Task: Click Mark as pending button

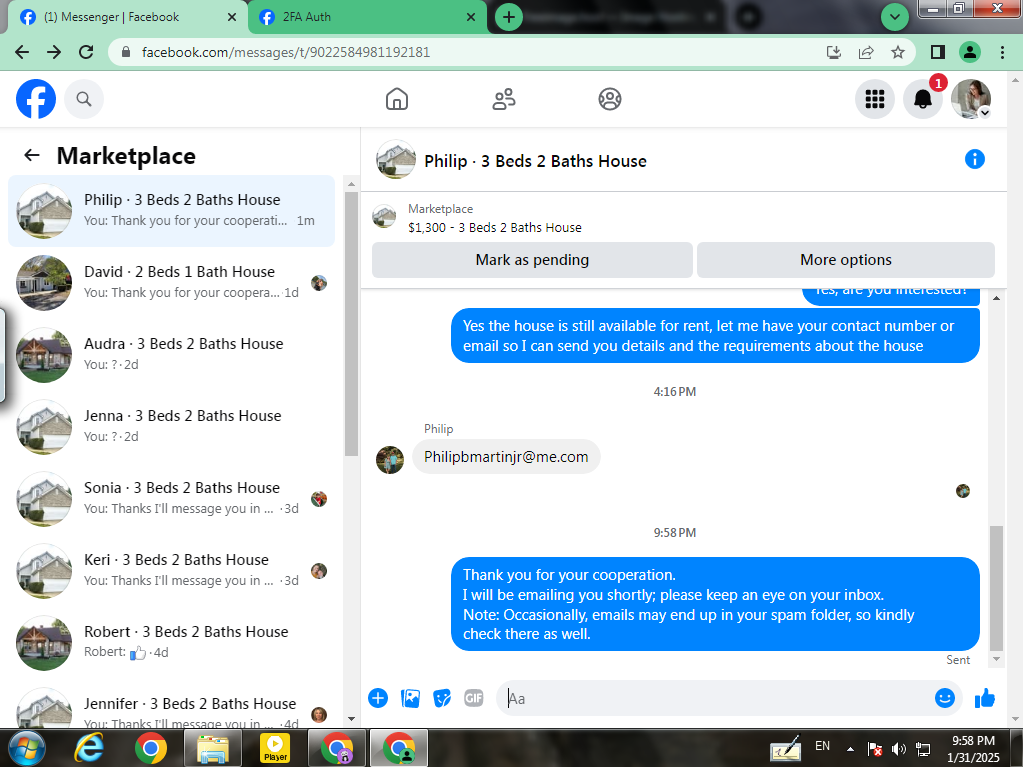Action: (532, 260)
